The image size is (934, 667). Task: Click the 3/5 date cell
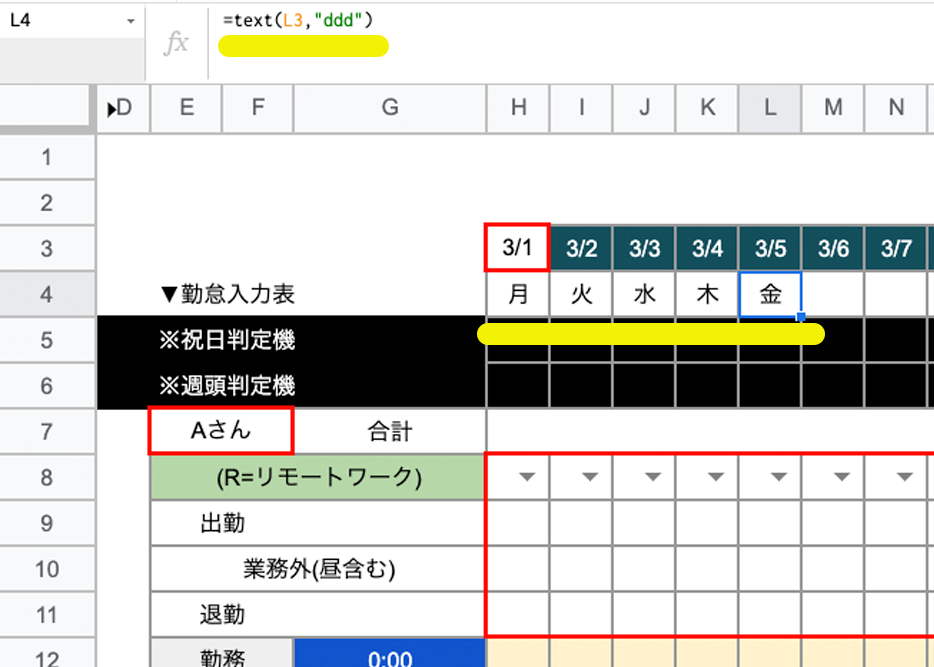click(x=770, y=248)
